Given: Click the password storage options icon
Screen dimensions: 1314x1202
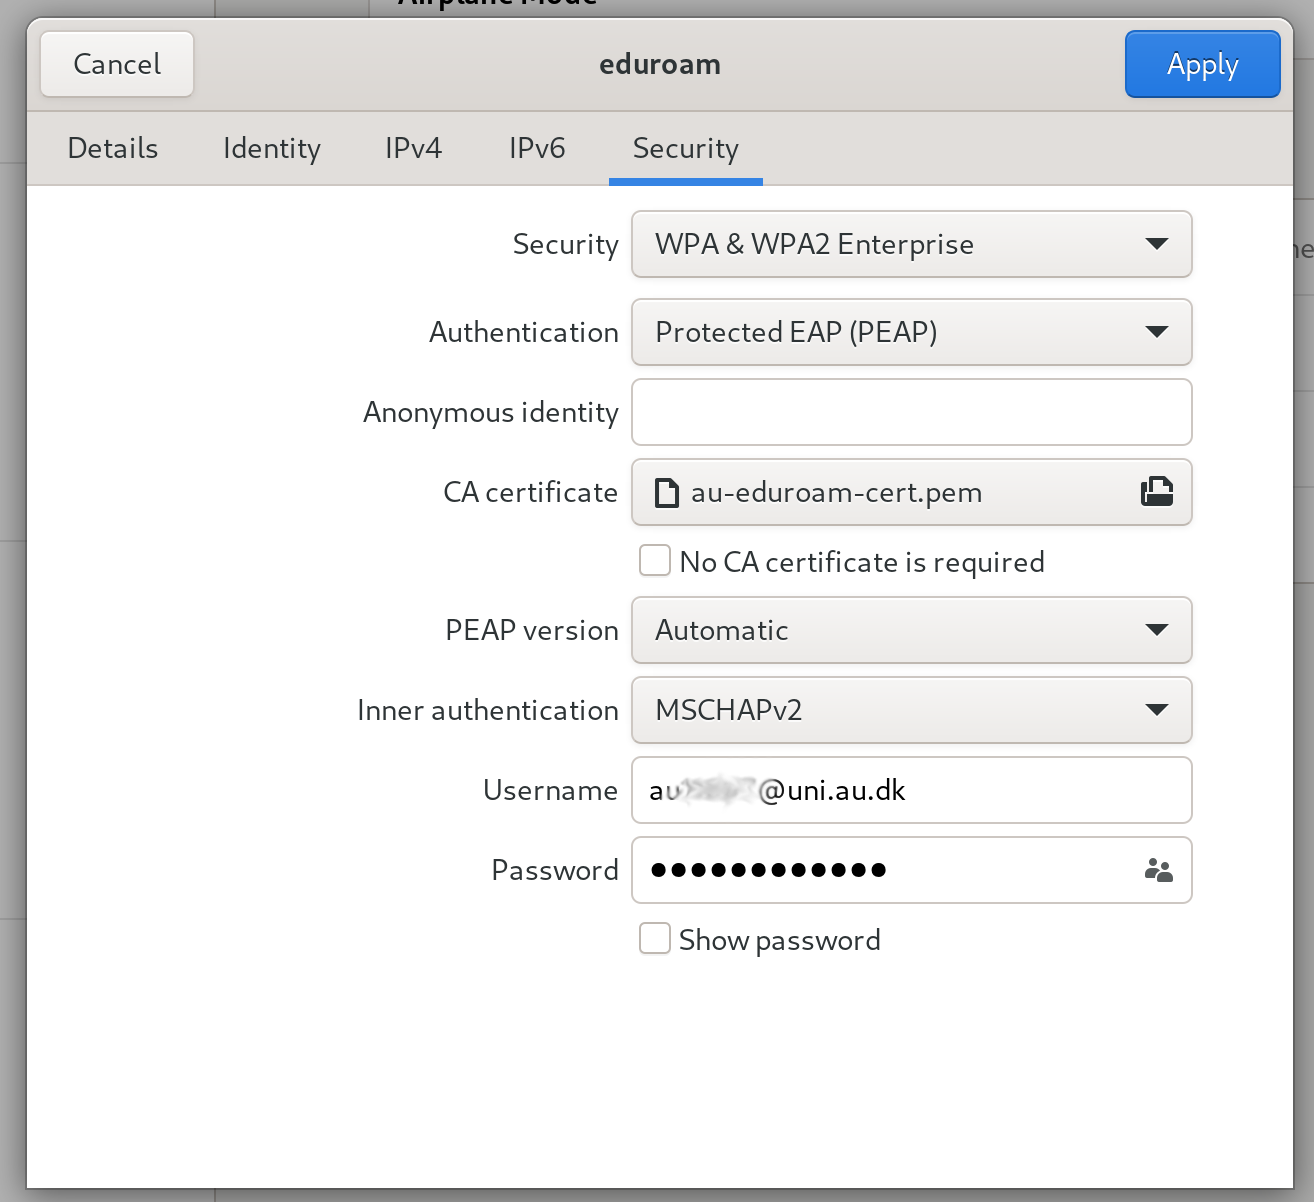Looking at the screenshot, I should (1158, 870).
